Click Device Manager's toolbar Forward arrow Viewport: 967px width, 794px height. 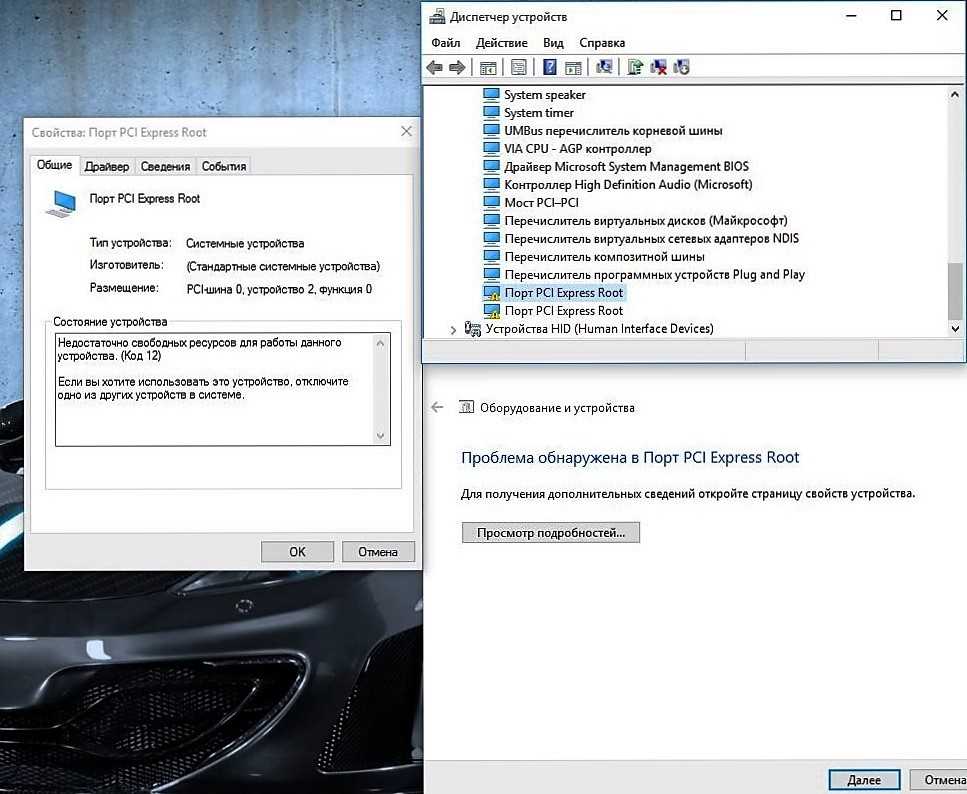click(457, 67)
